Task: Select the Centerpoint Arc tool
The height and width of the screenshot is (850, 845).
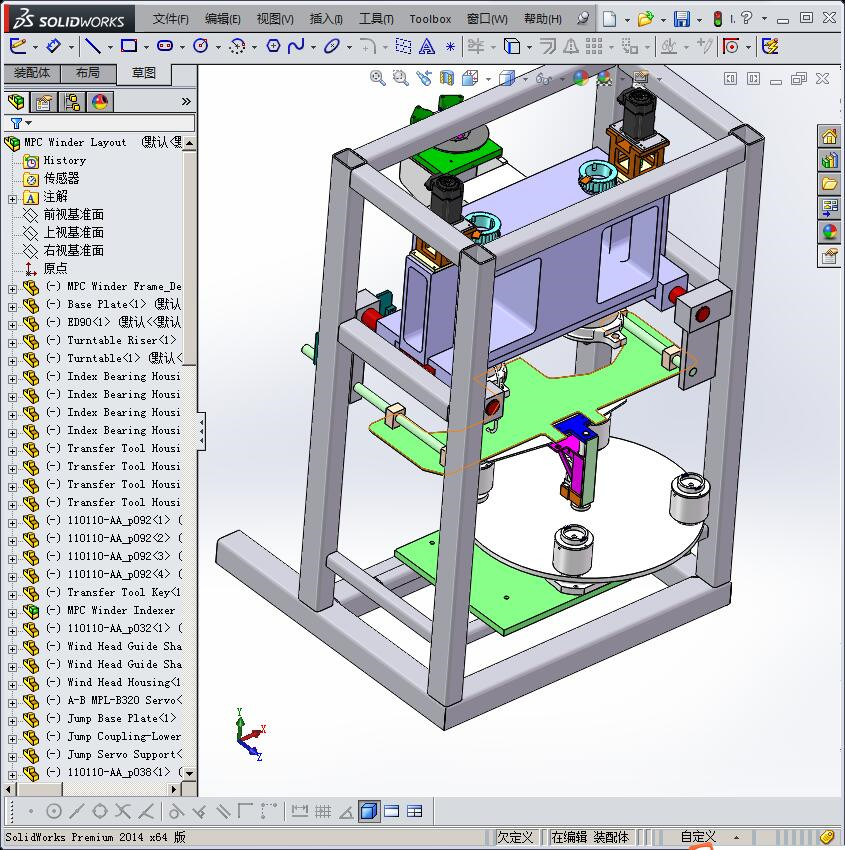Action: click(236, 47)
